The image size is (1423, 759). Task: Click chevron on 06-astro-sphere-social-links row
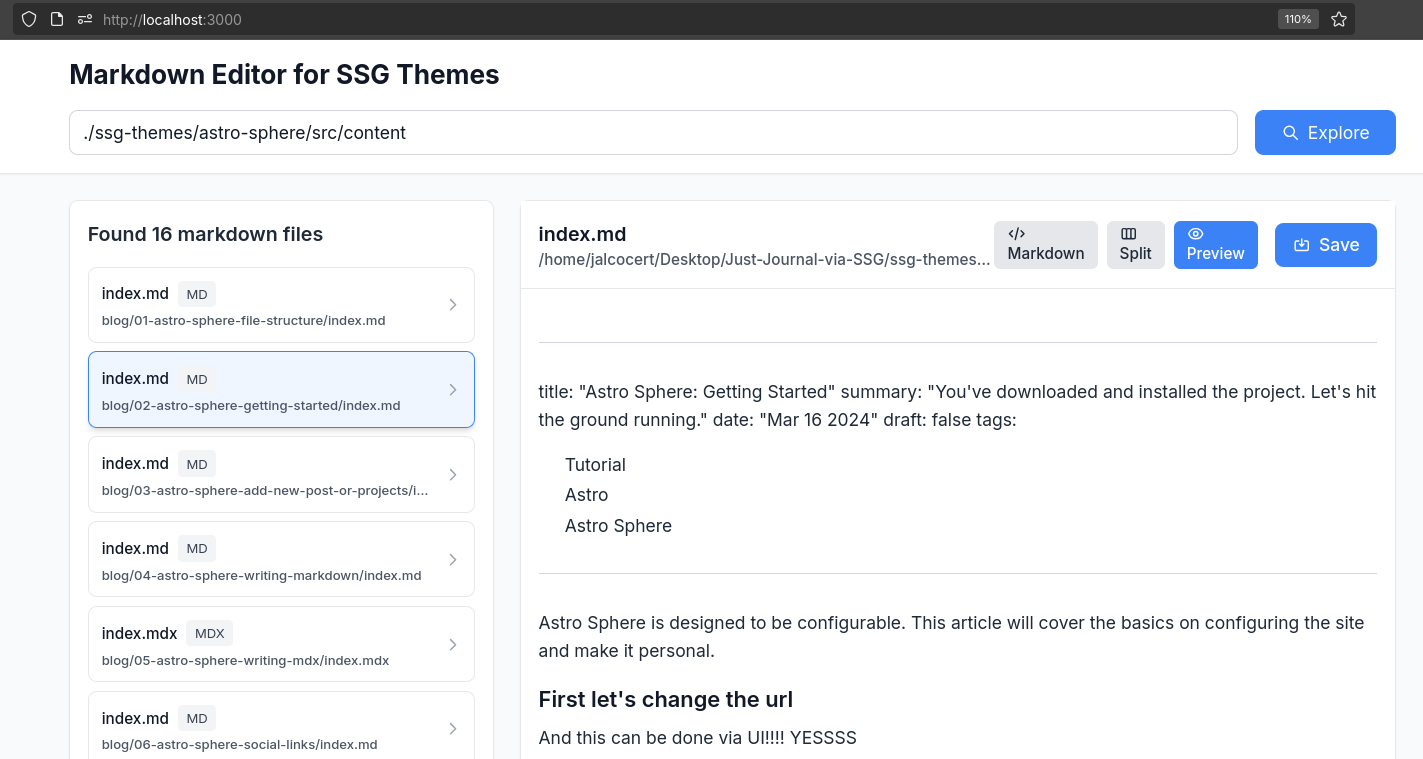click(x=453, y=729)
